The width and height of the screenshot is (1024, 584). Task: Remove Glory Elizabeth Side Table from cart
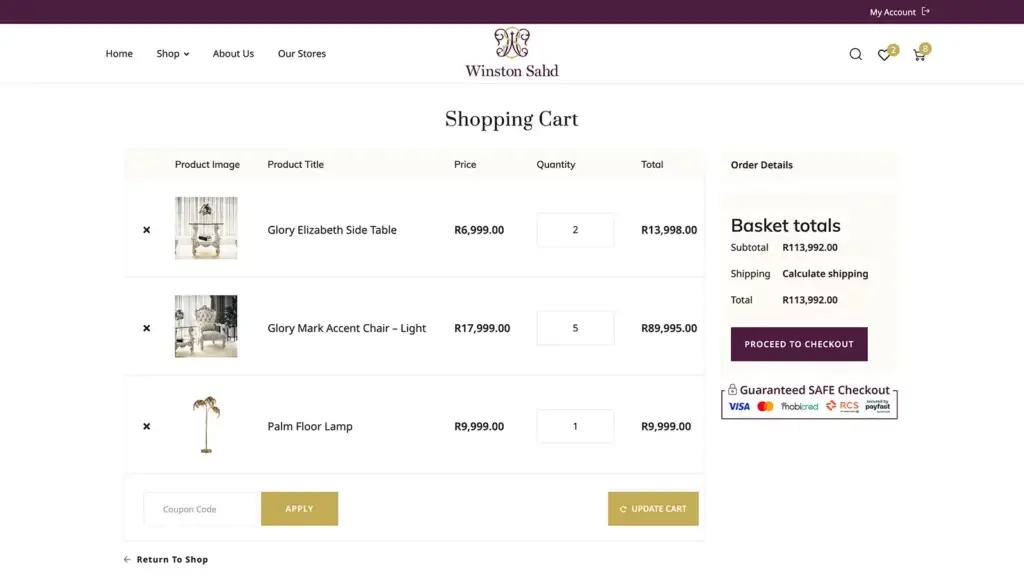tap(146, 230)
